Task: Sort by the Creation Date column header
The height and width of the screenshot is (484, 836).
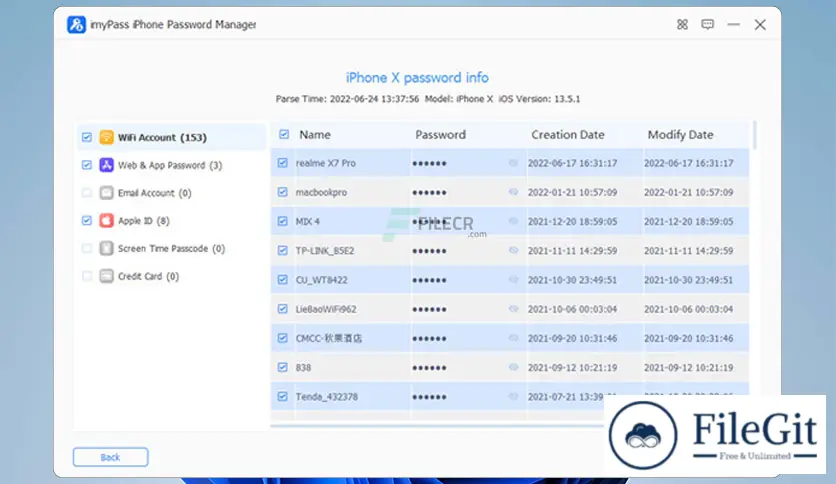Action: click(x=568, y=135)
